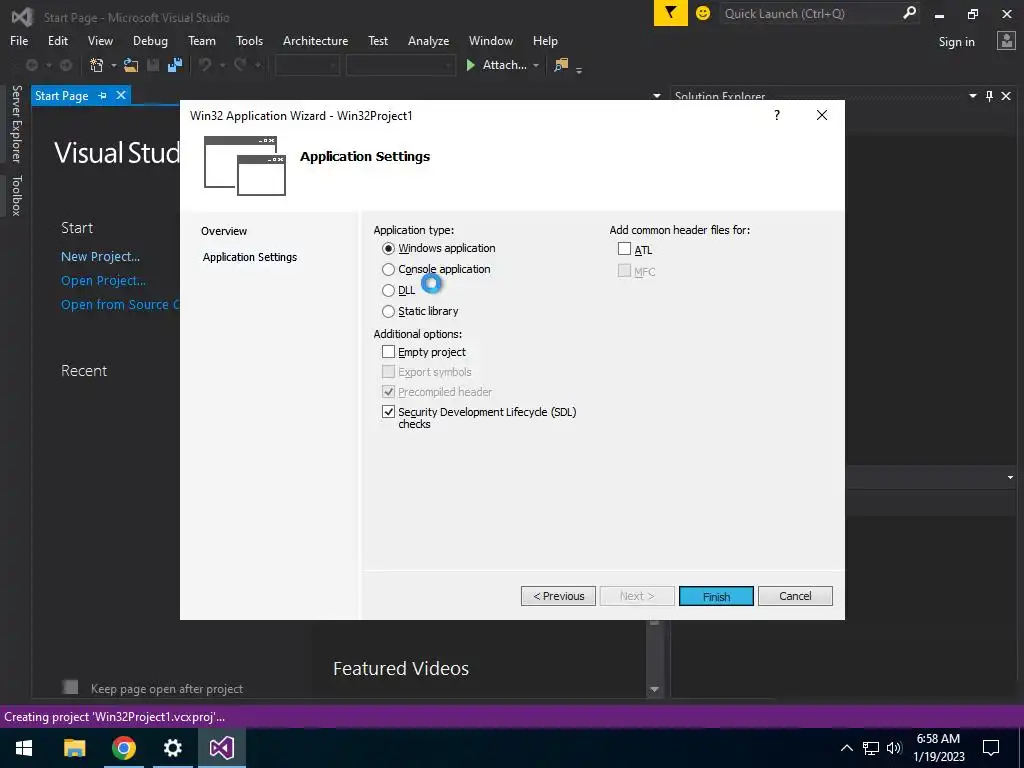Open the Undo history dropdown arrow
1024x768 pixels.
pyautogui.click(x=222, y=65)
